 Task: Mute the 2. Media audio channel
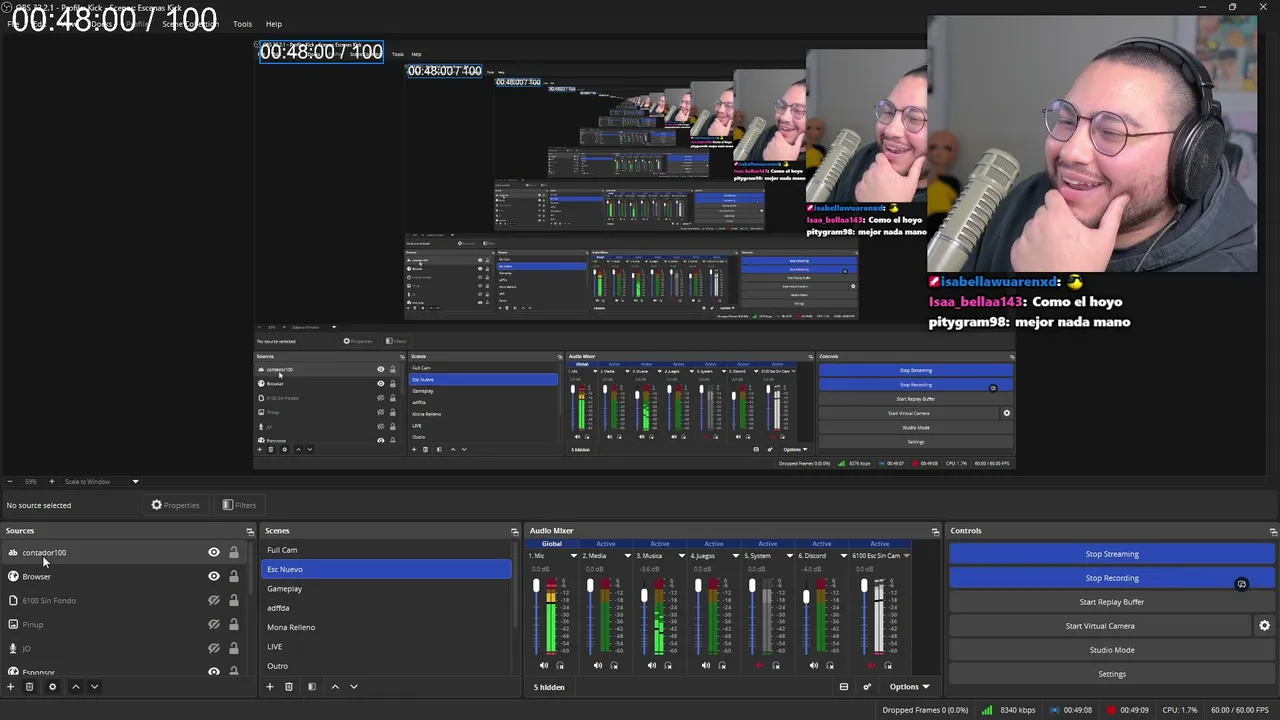(x=598, y=665)
